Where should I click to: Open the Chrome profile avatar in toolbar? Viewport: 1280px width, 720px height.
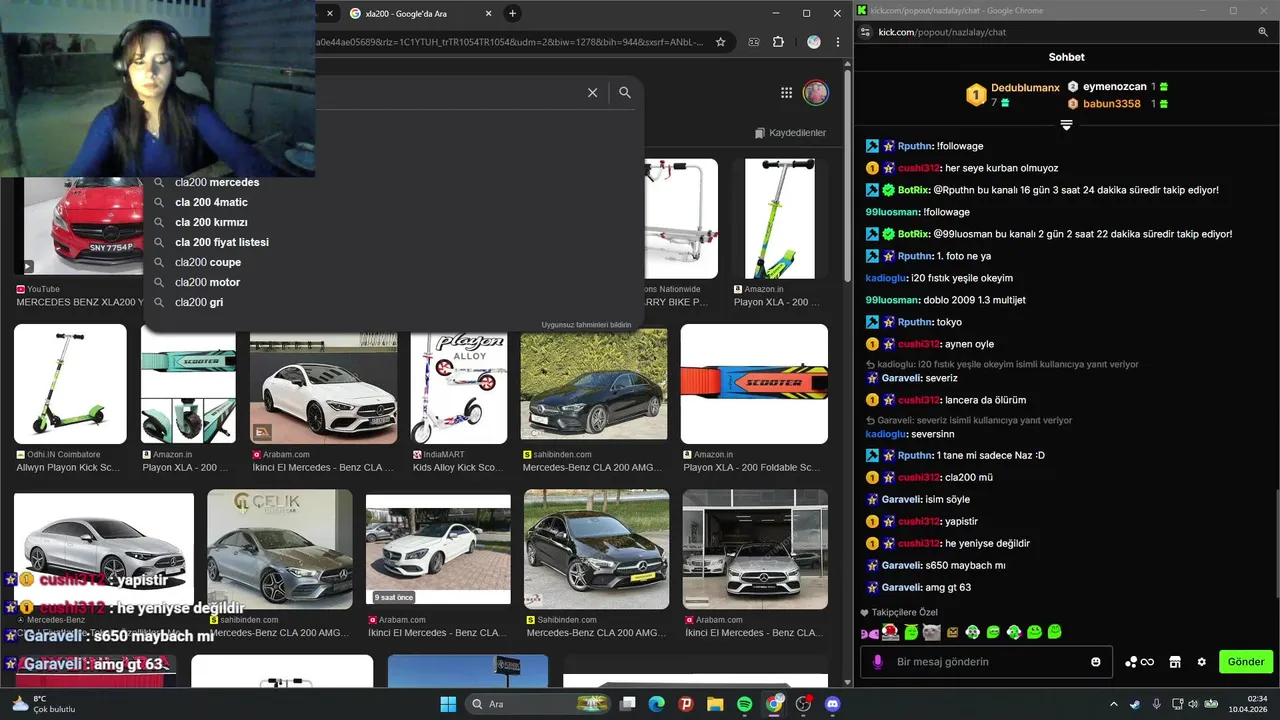click(814, 42)
